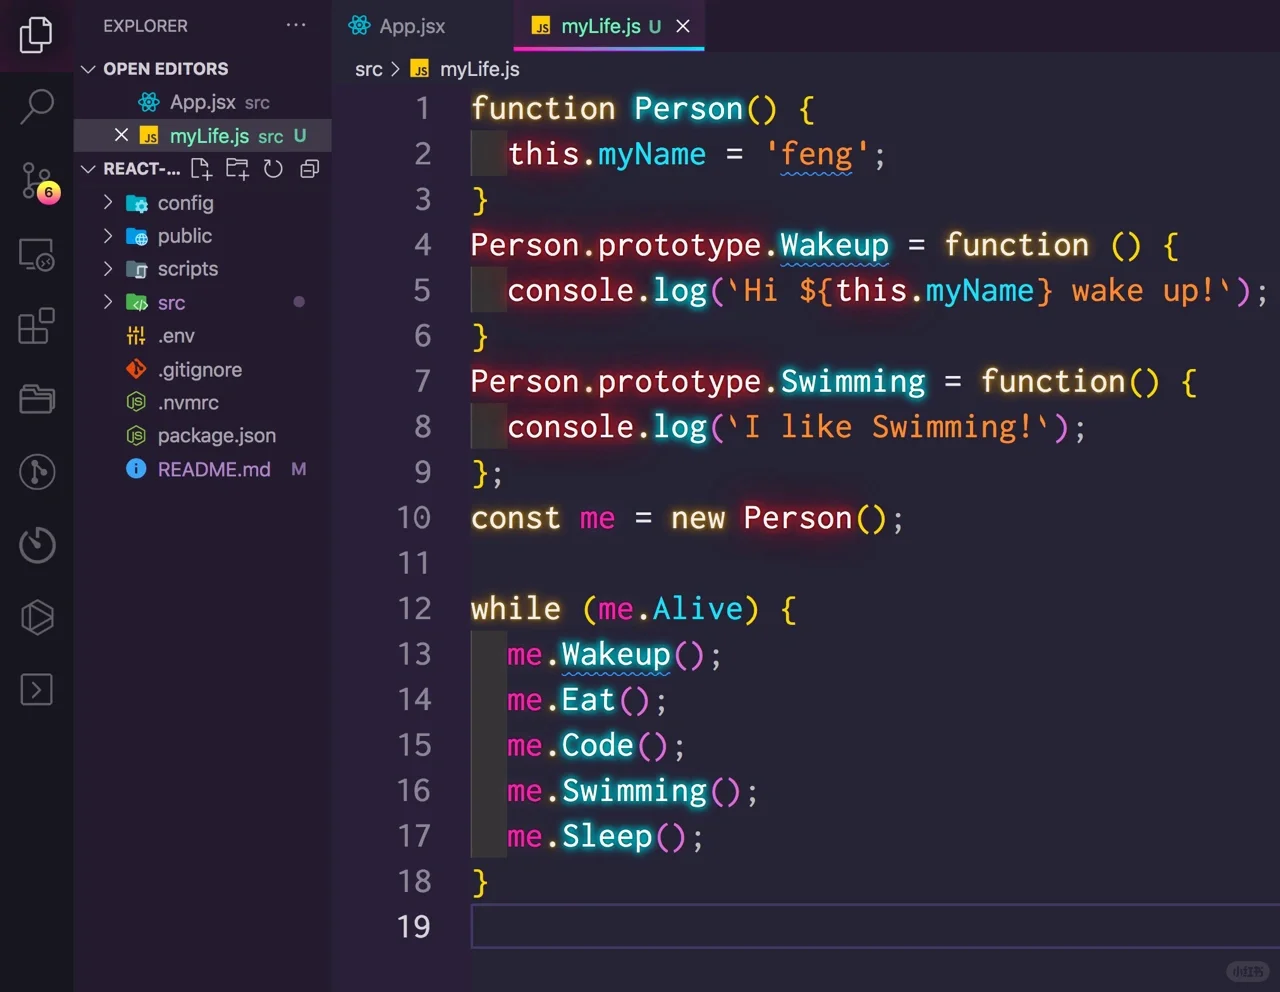Refresh the Explorer file tree
This screenshot has width=1280, height=992.
tap(273, 168)
